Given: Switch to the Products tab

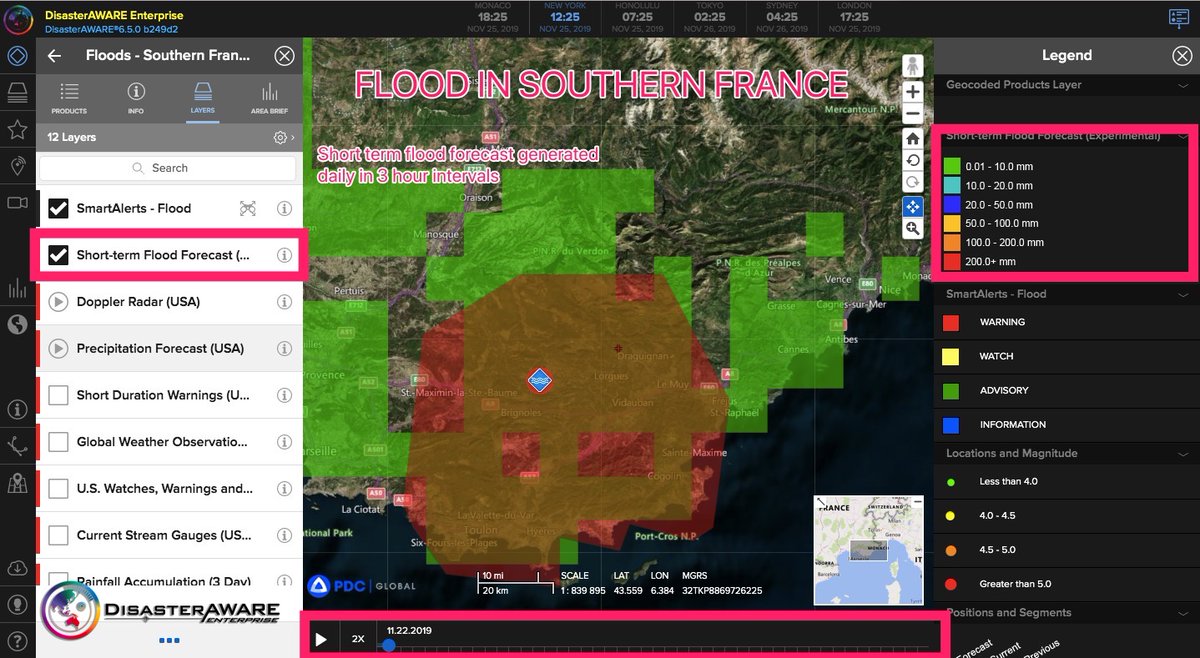Looking at the screenshot, I should (69, 99).
